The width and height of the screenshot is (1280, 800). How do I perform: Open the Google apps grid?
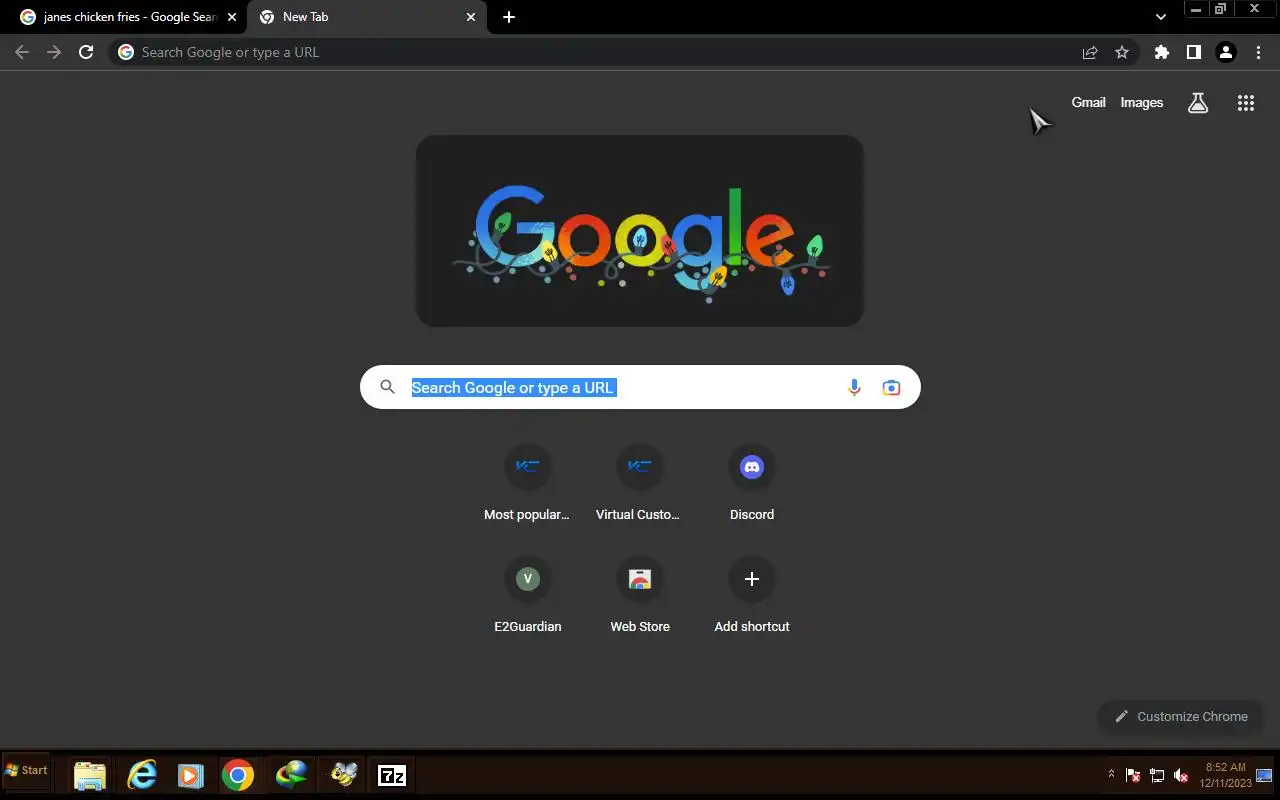[1246, 103]
